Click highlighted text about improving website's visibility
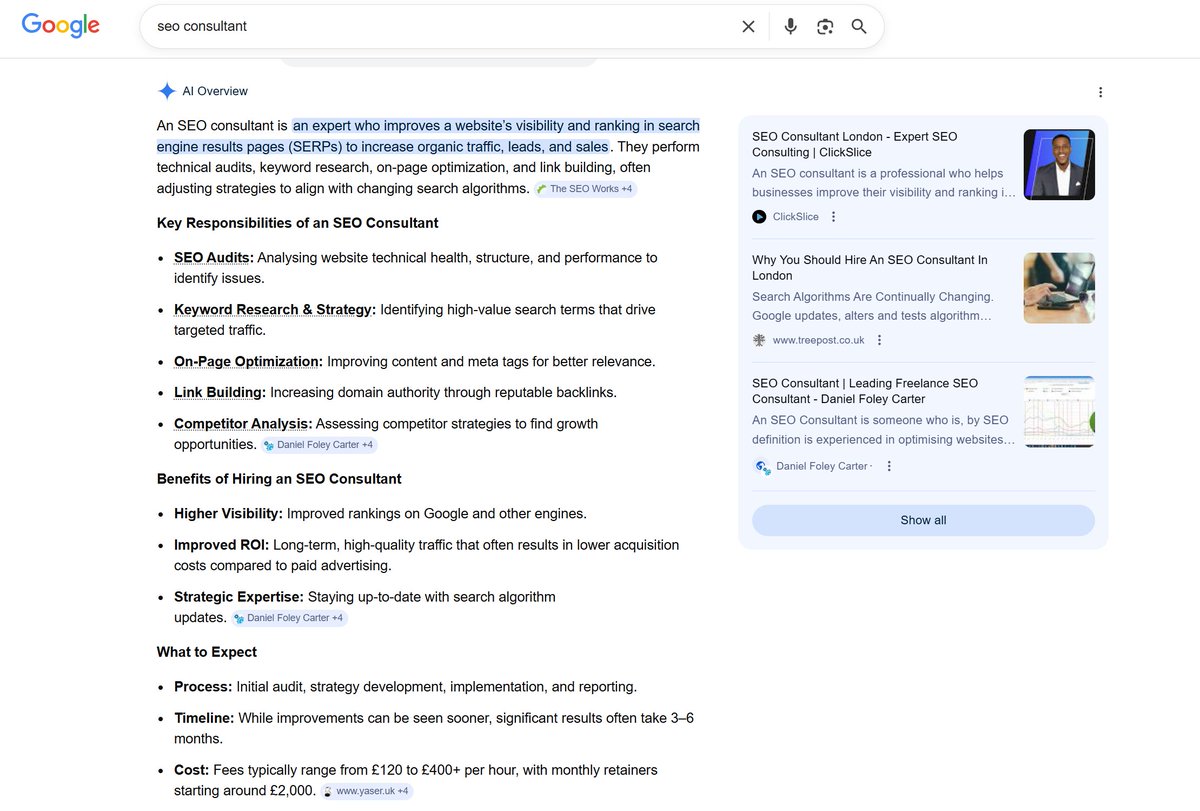 [x=428, y=136]
